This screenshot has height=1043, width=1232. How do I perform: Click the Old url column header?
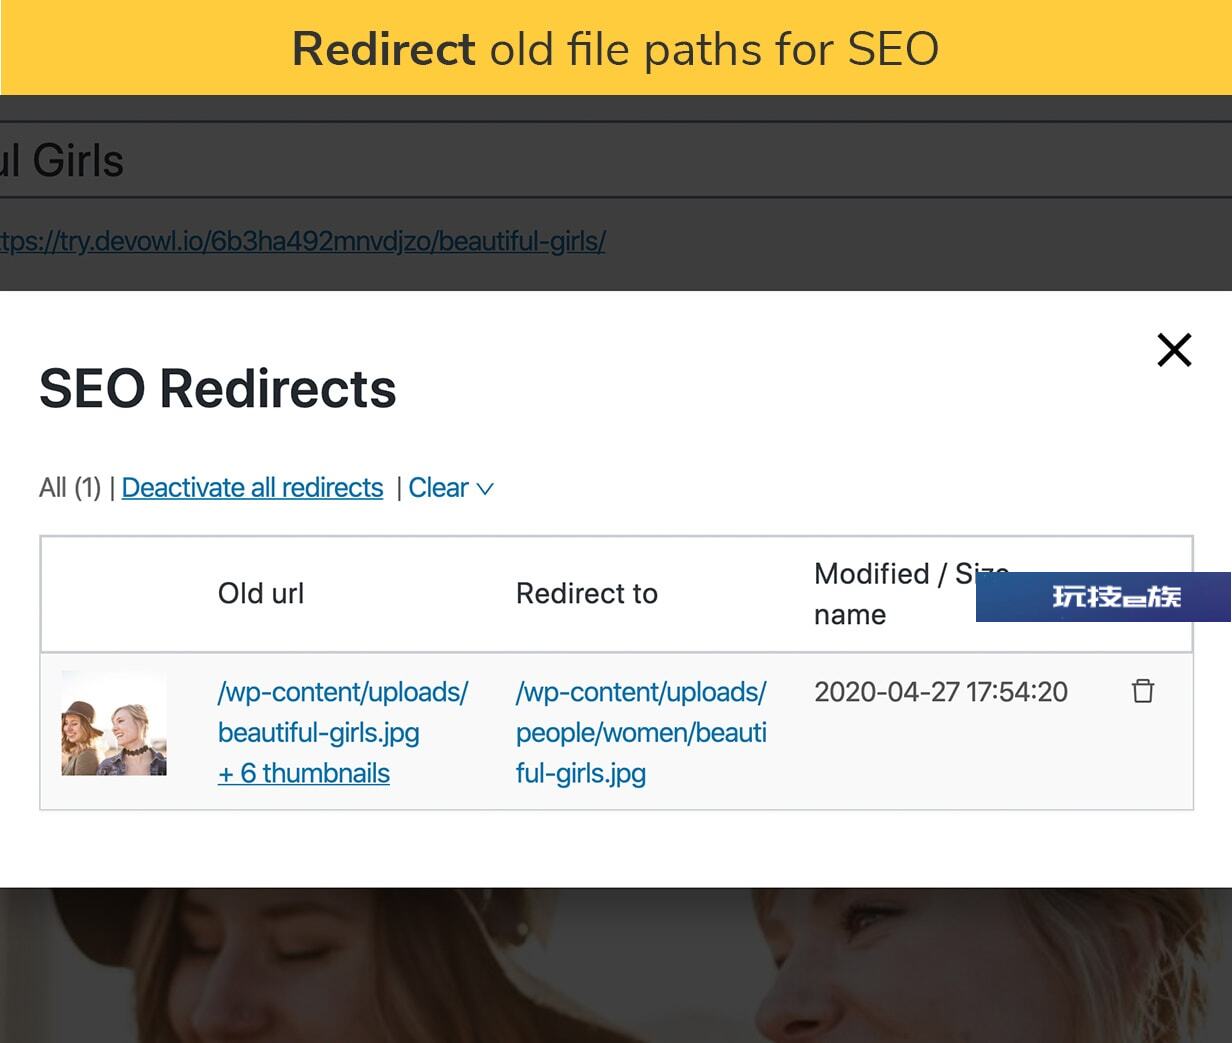261,594
